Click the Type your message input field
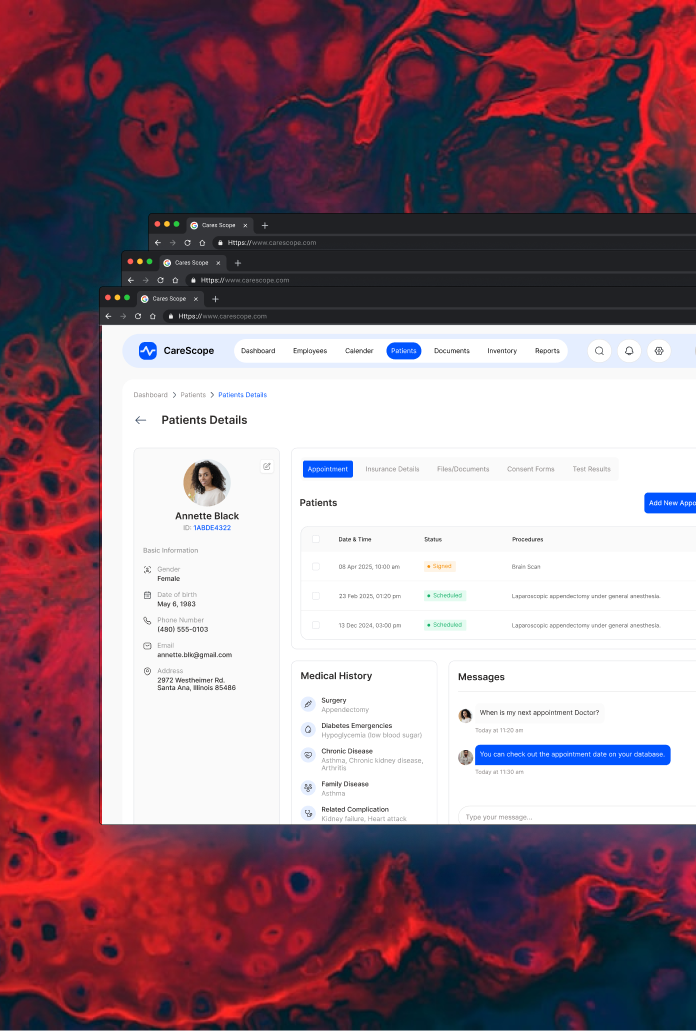Screen dimensions: 696x1031 [570, 817]
